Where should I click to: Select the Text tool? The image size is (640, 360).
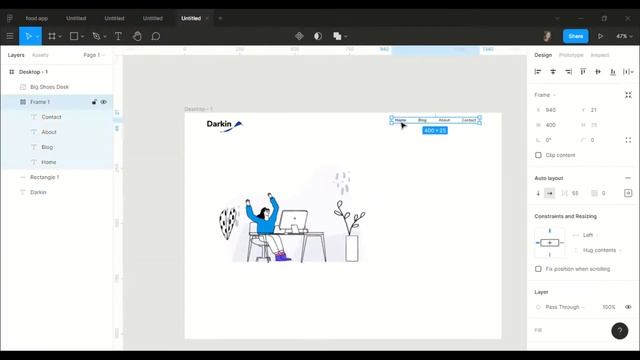coord(118,36)
